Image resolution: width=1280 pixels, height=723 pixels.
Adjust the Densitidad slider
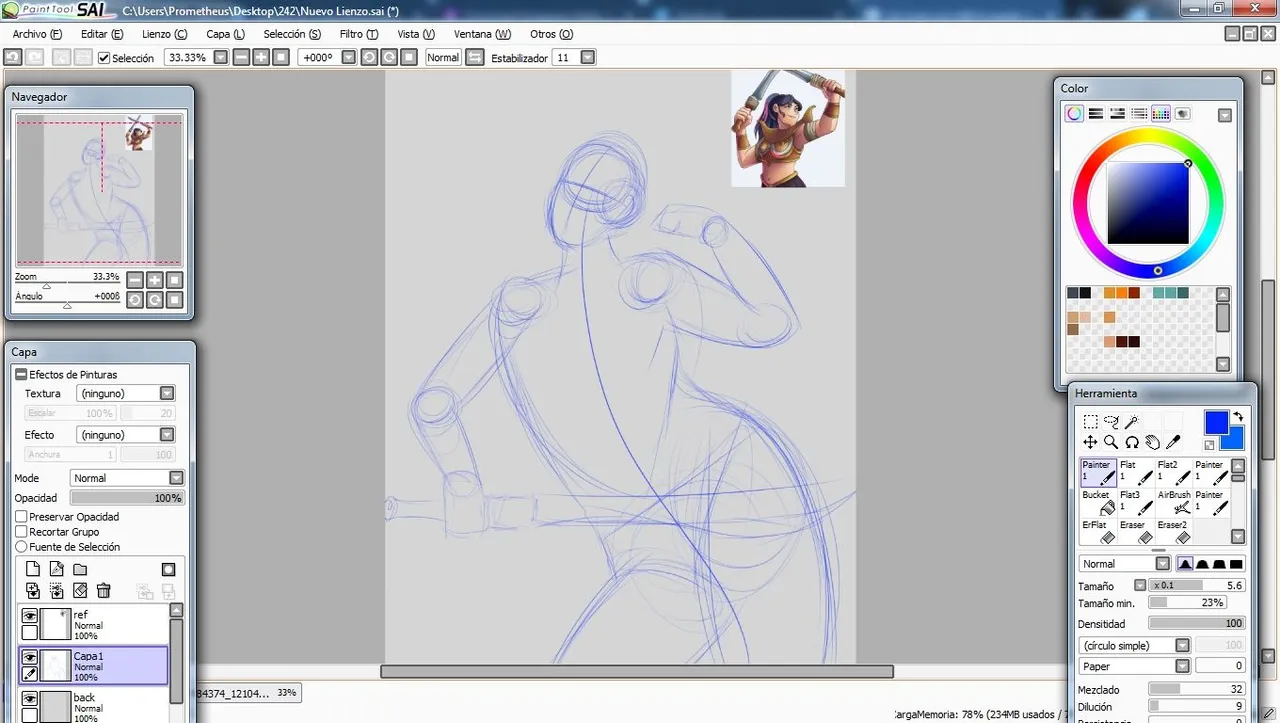1196,624
